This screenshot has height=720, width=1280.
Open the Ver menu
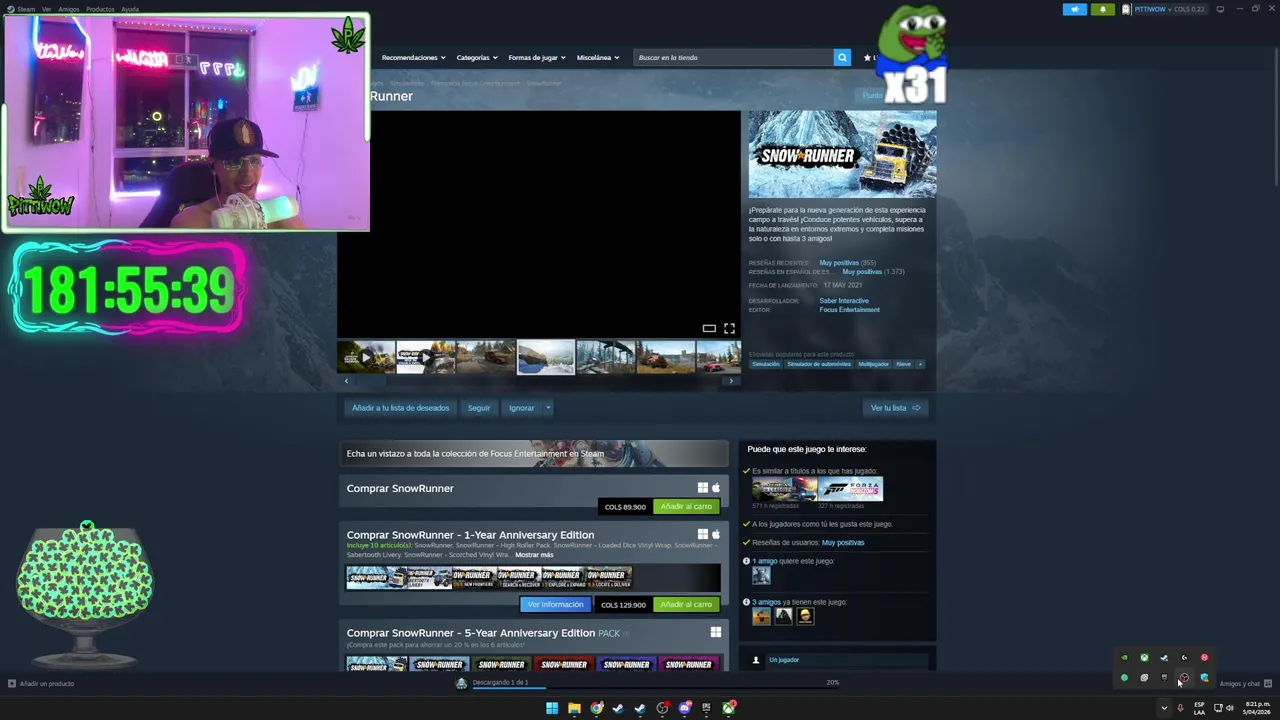coord(46,9)
